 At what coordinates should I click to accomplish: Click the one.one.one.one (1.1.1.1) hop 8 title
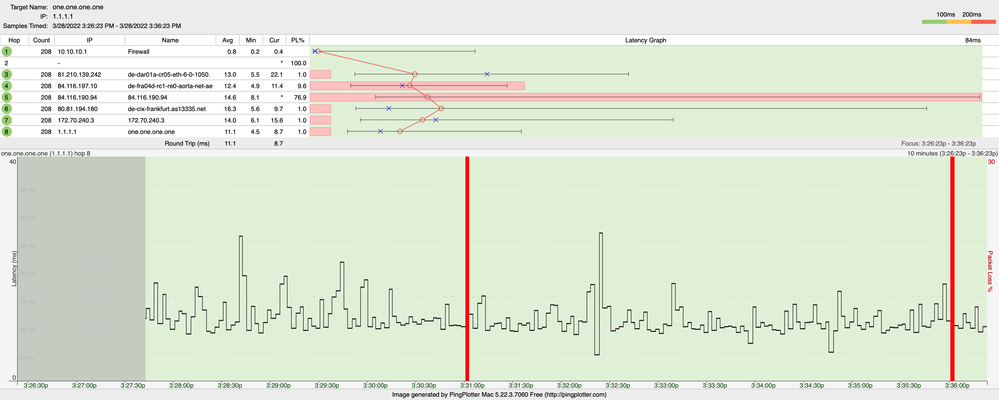click(45, 154)
